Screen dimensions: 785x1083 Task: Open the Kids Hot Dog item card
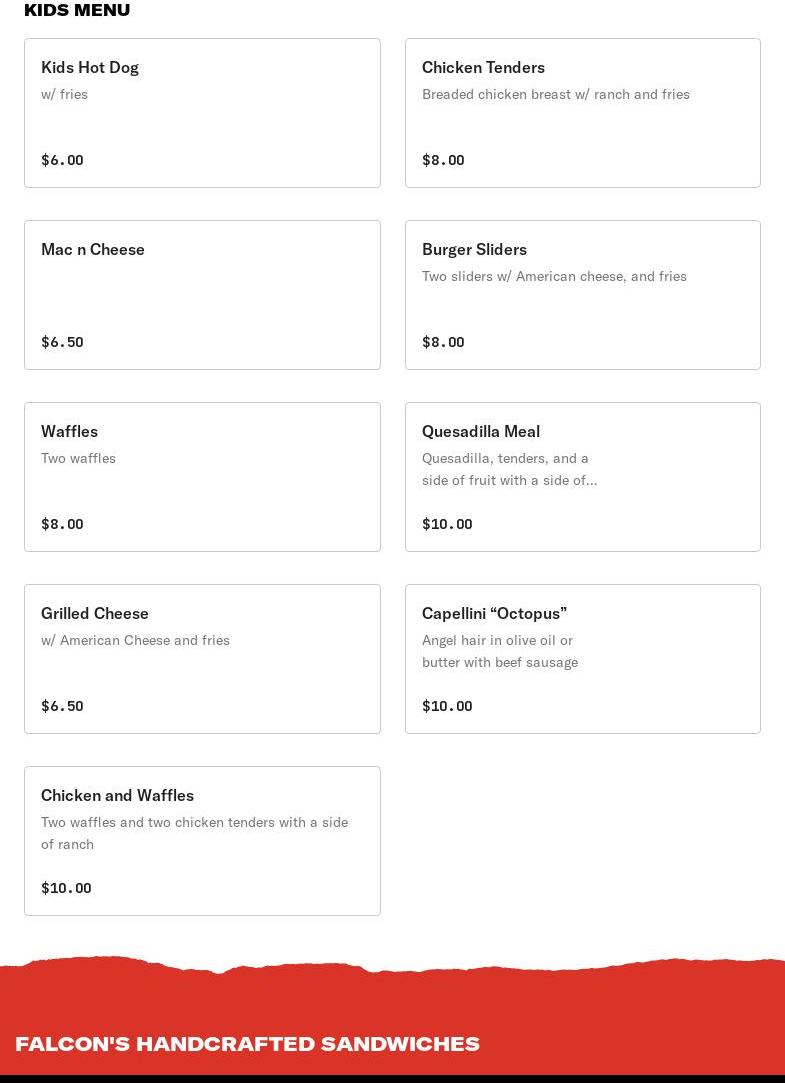pyautogui.click(x=202, y=113)
